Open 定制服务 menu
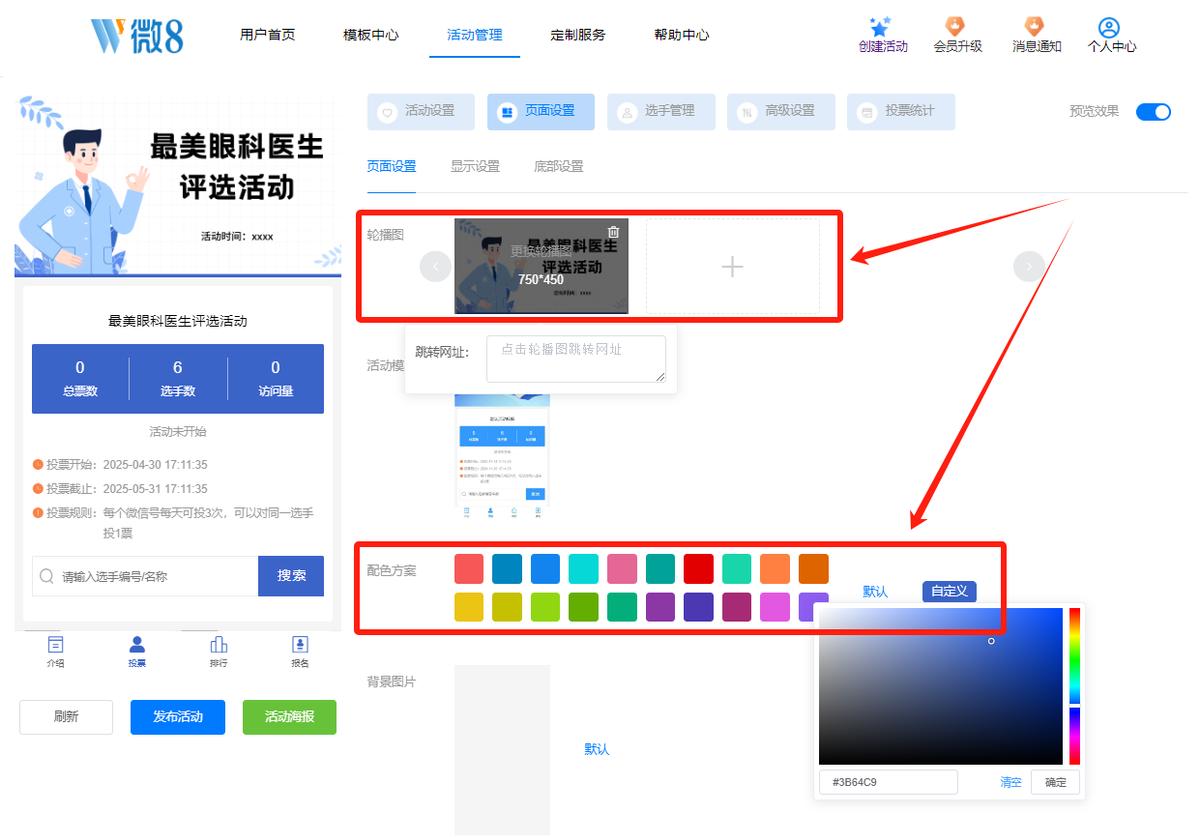Screen dimensions: 1200x837 [x=578, y=34]
